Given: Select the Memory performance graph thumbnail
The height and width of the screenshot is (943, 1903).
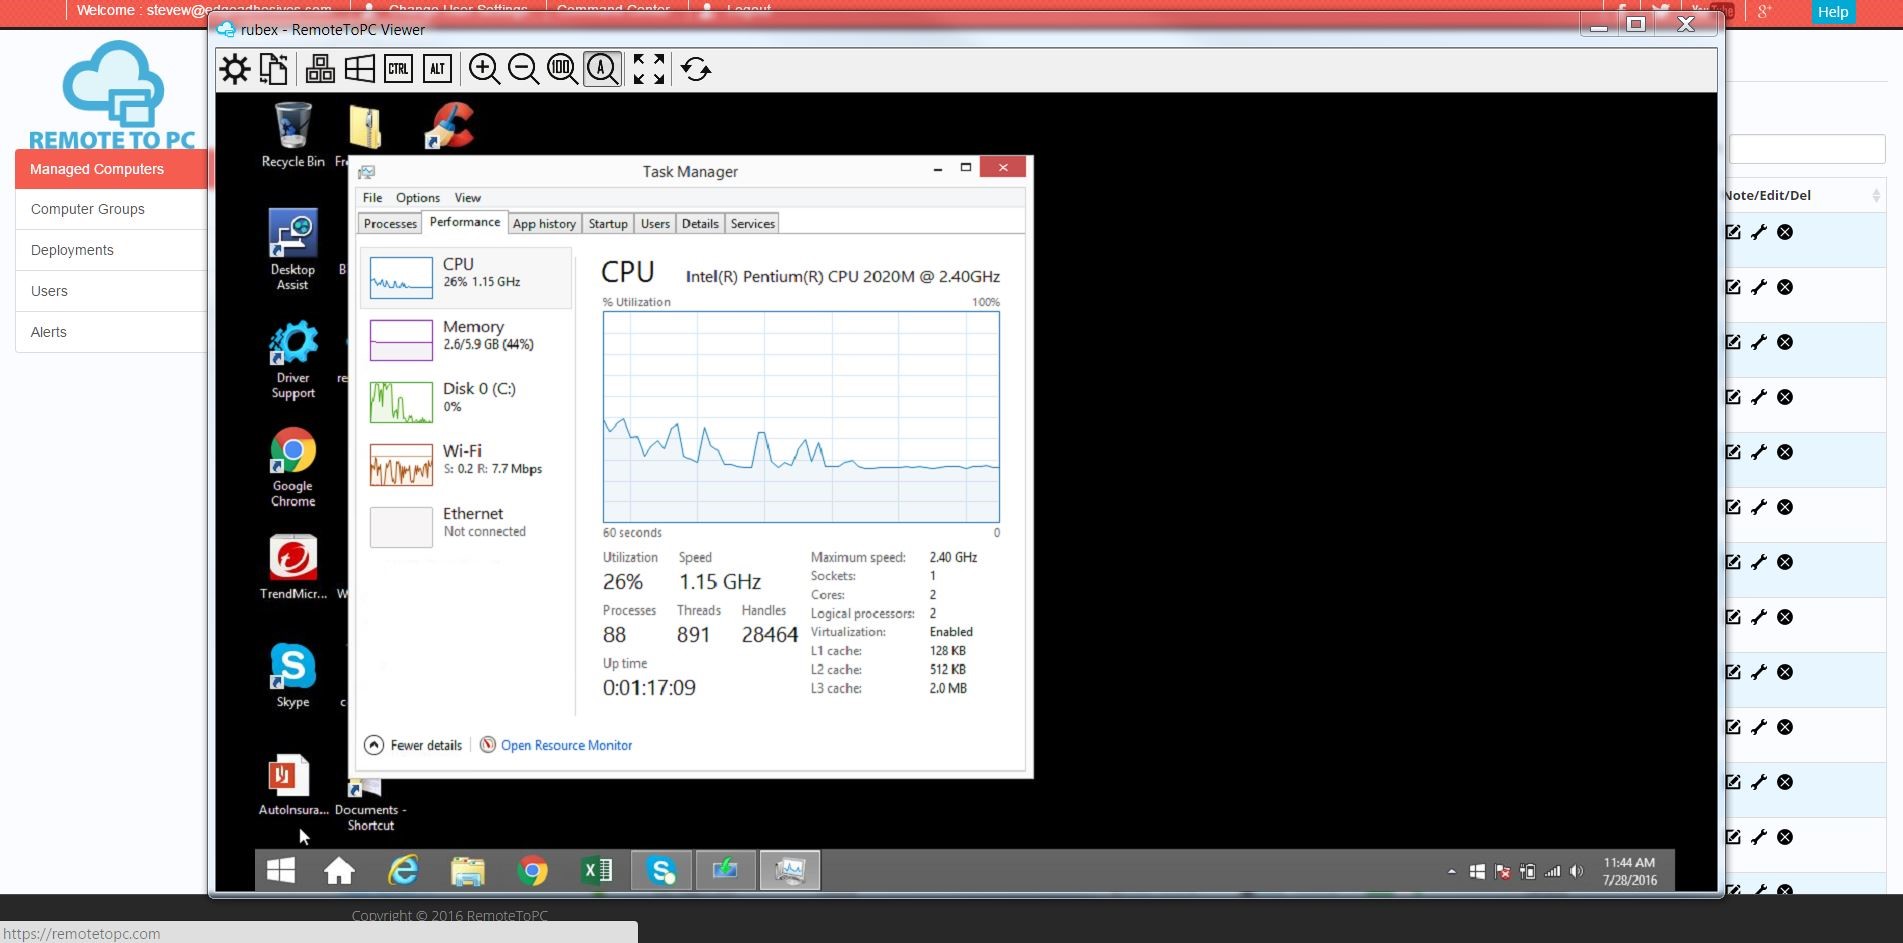Looking at the screenshot, I should 401,340.
